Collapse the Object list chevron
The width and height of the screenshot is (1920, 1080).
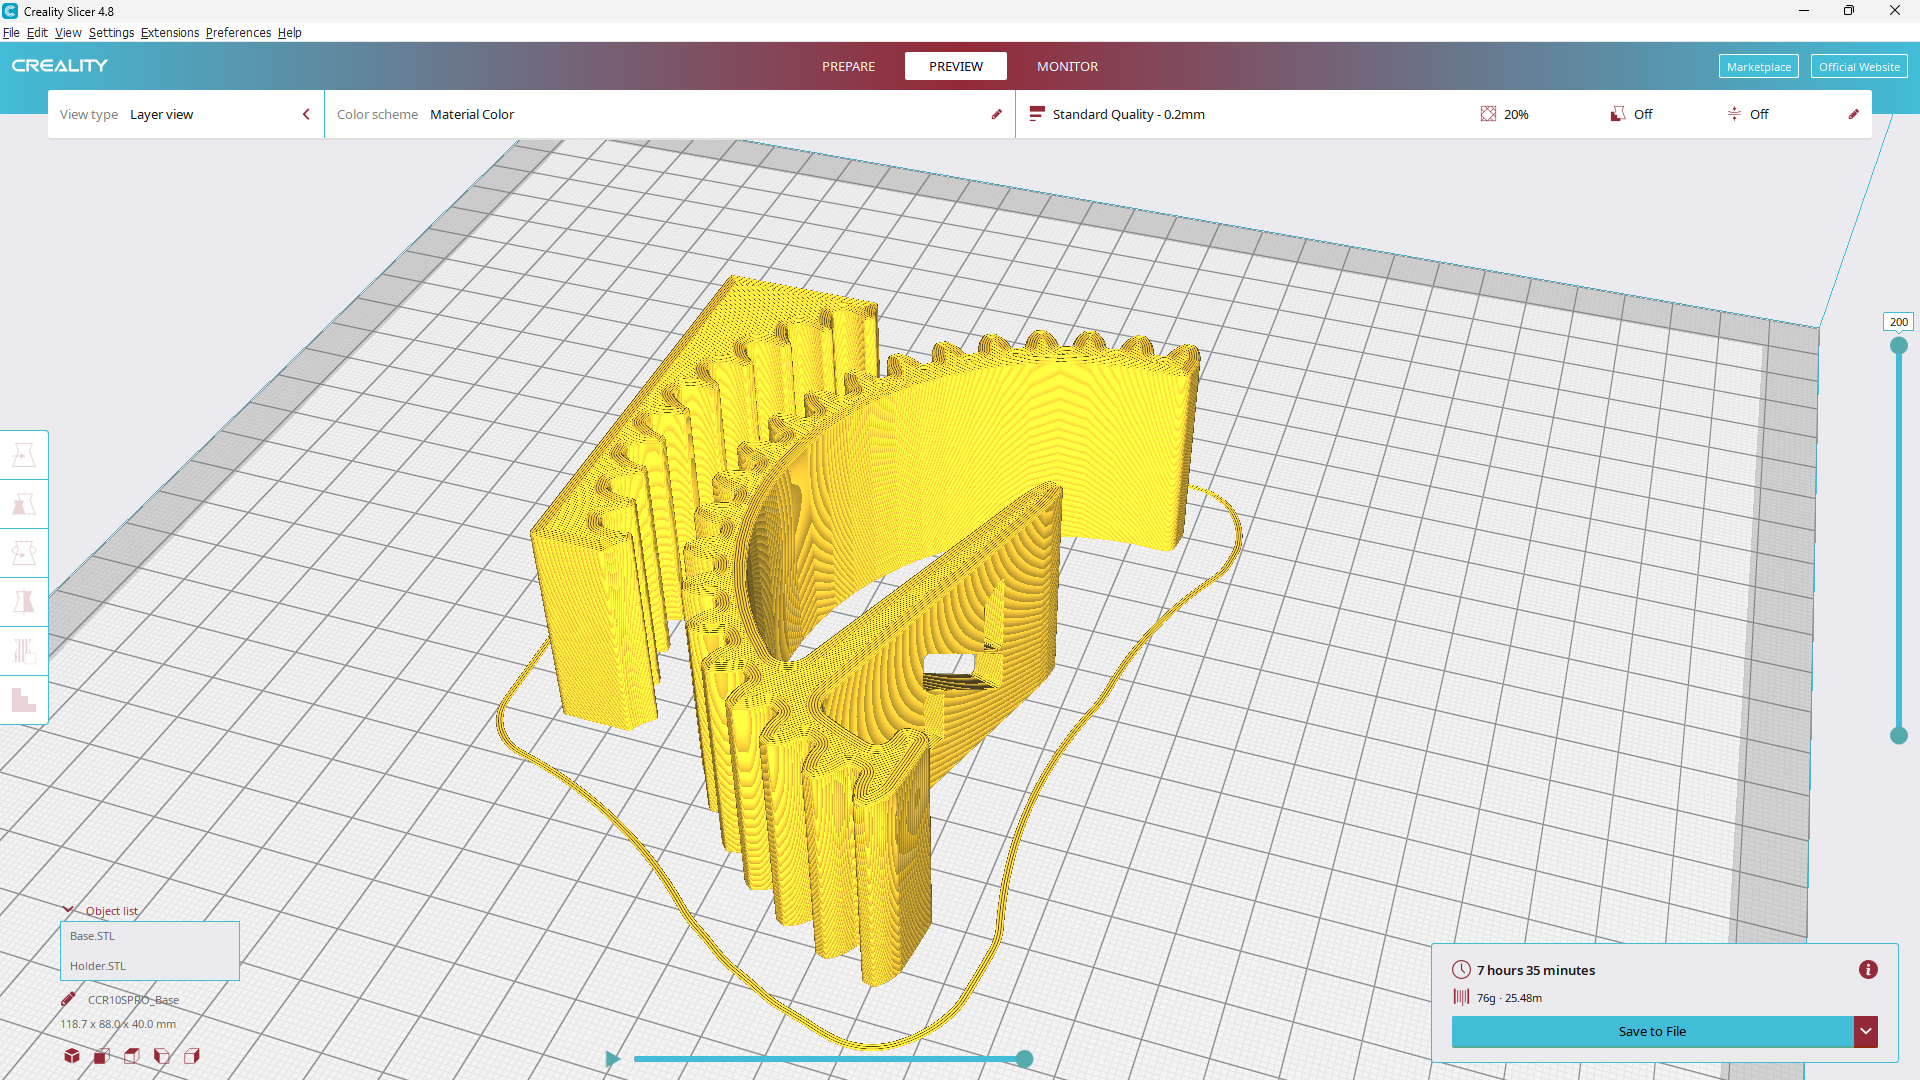point(68,910)
